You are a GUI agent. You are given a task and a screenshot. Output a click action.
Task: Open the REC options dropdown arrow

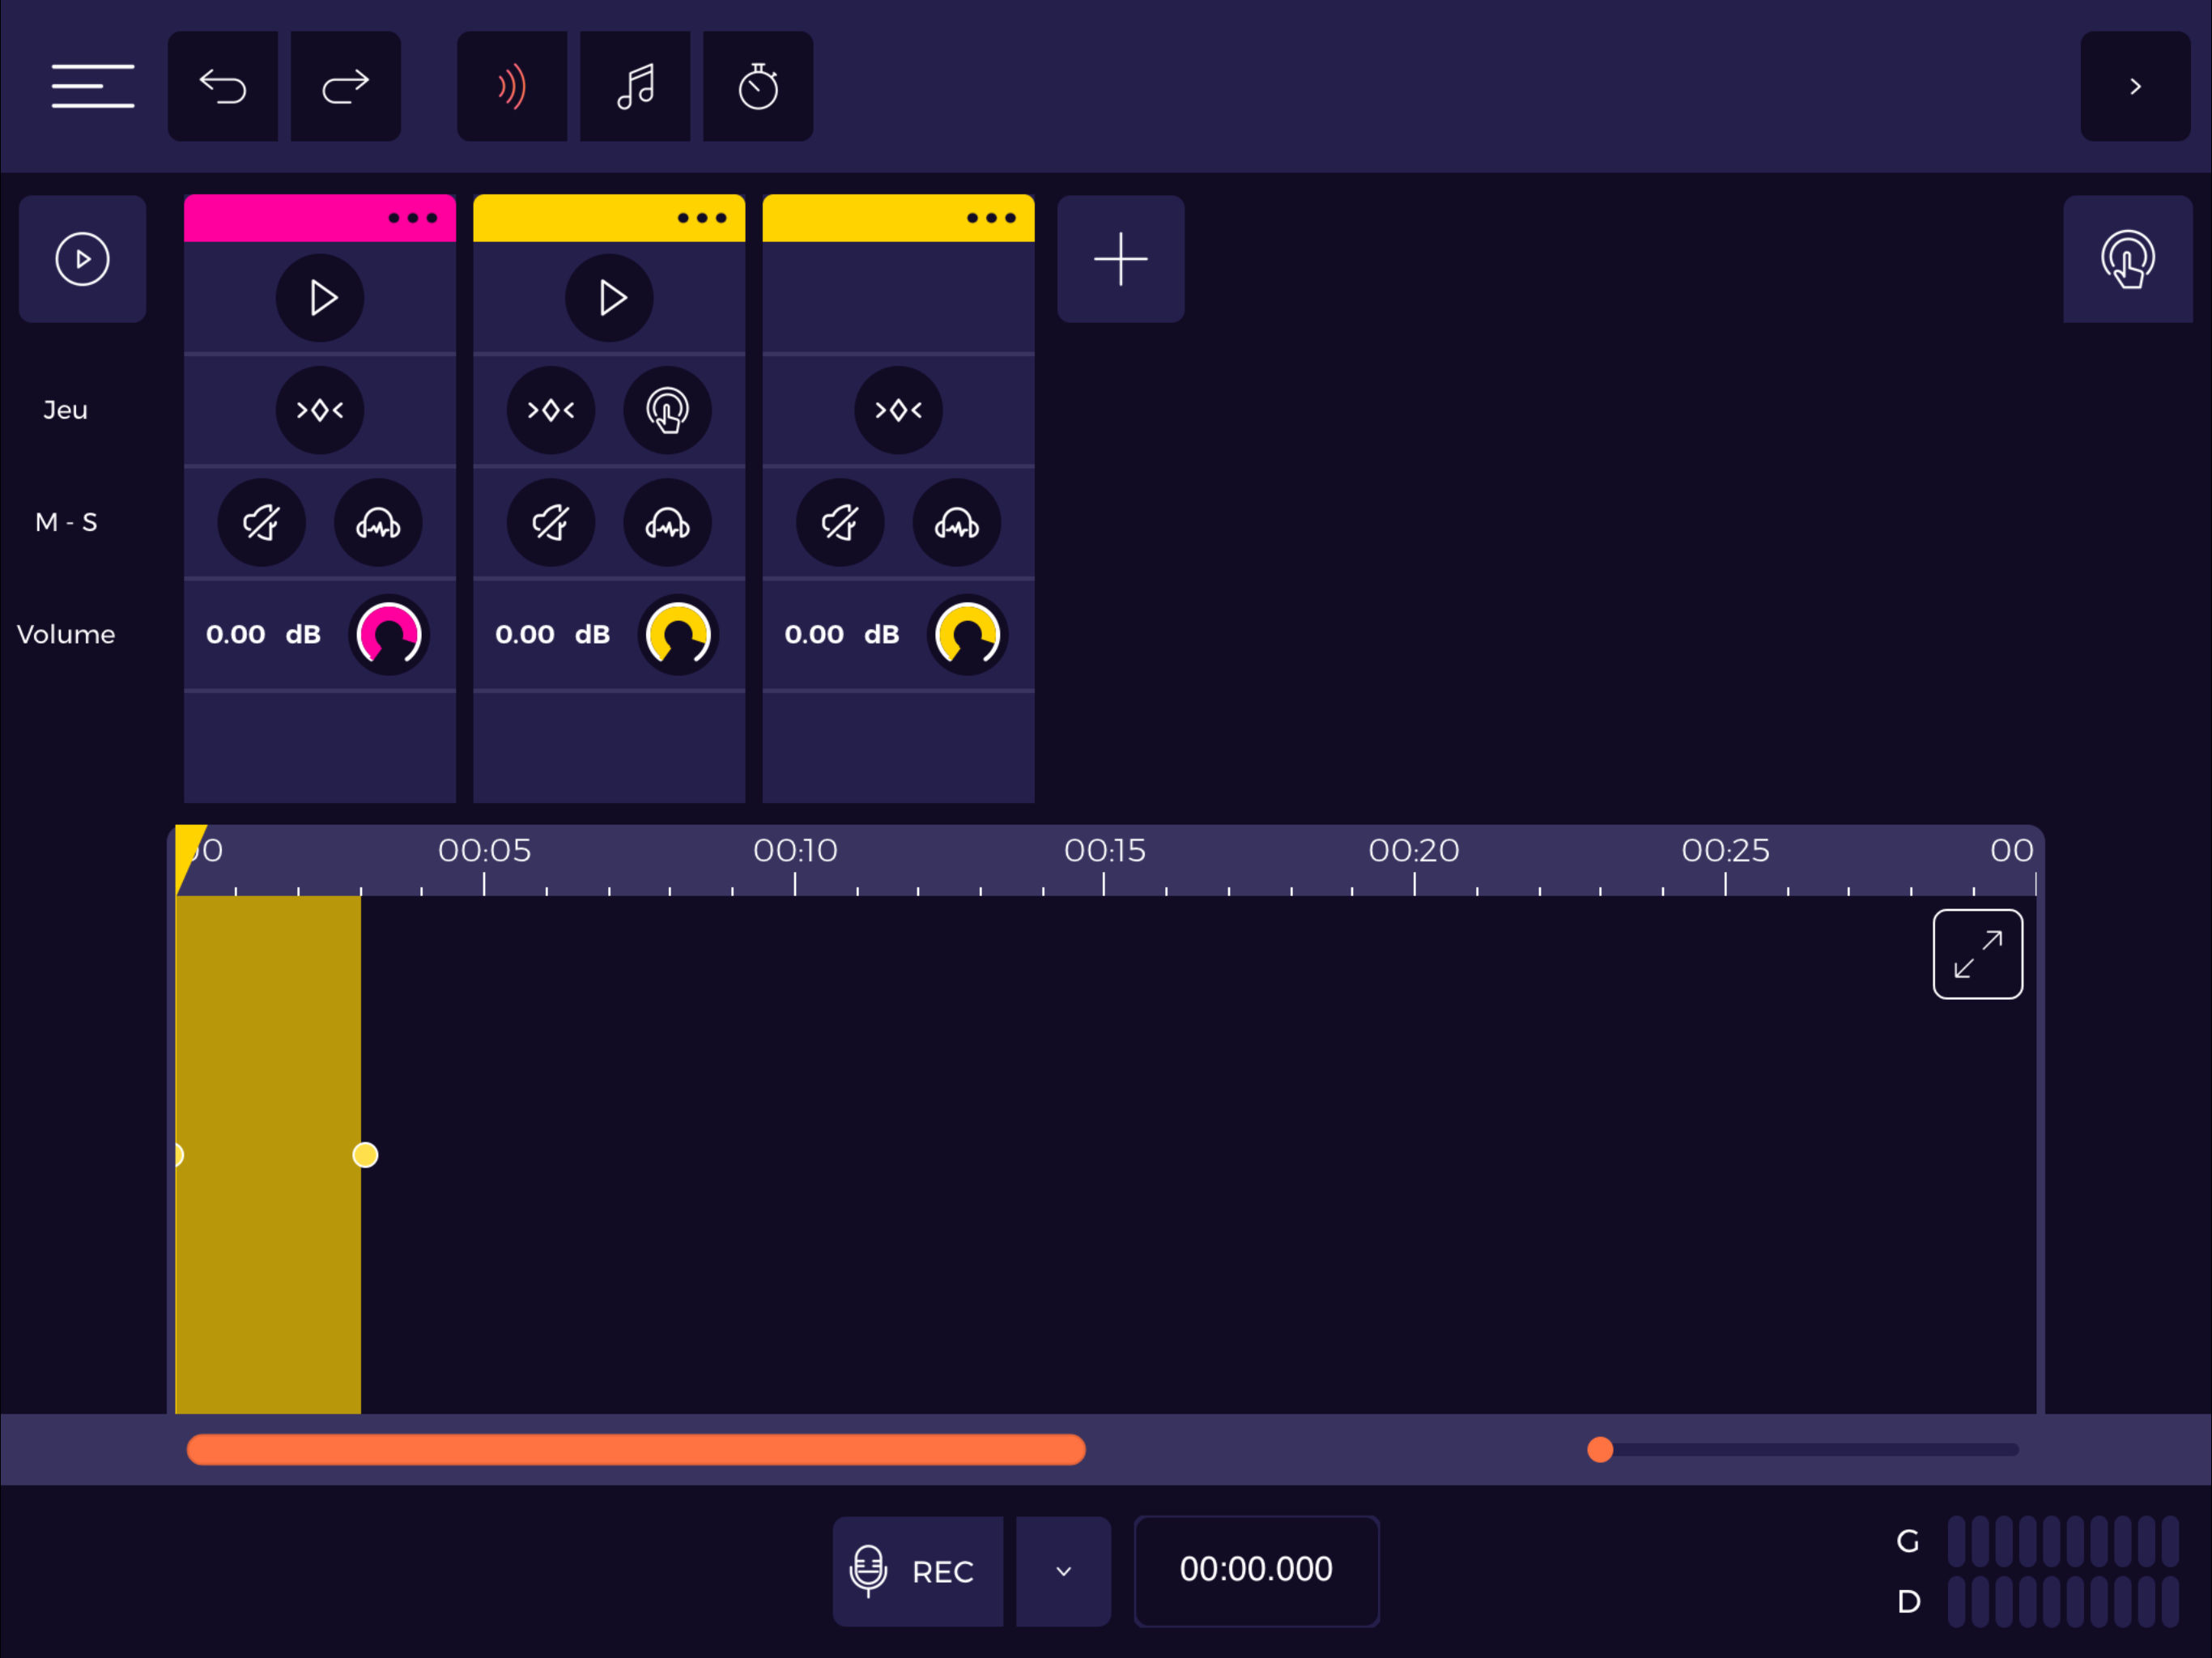pos(1063,1572)
